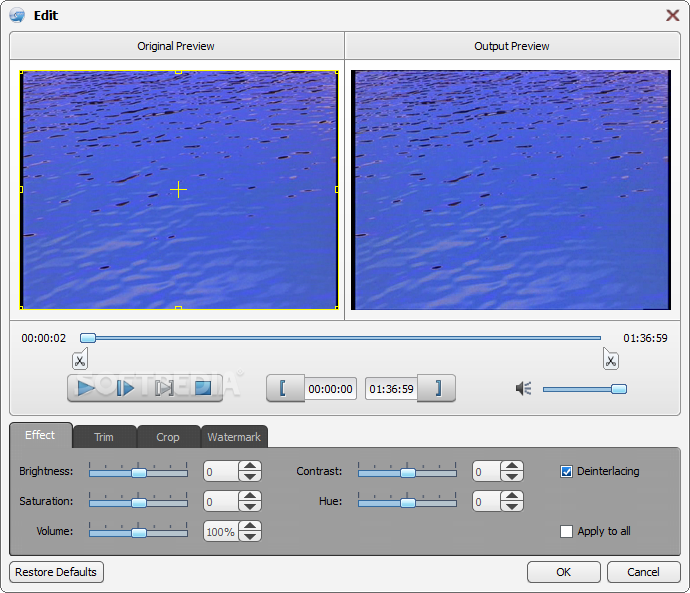Enable the Apply to all checkbox

566,531
